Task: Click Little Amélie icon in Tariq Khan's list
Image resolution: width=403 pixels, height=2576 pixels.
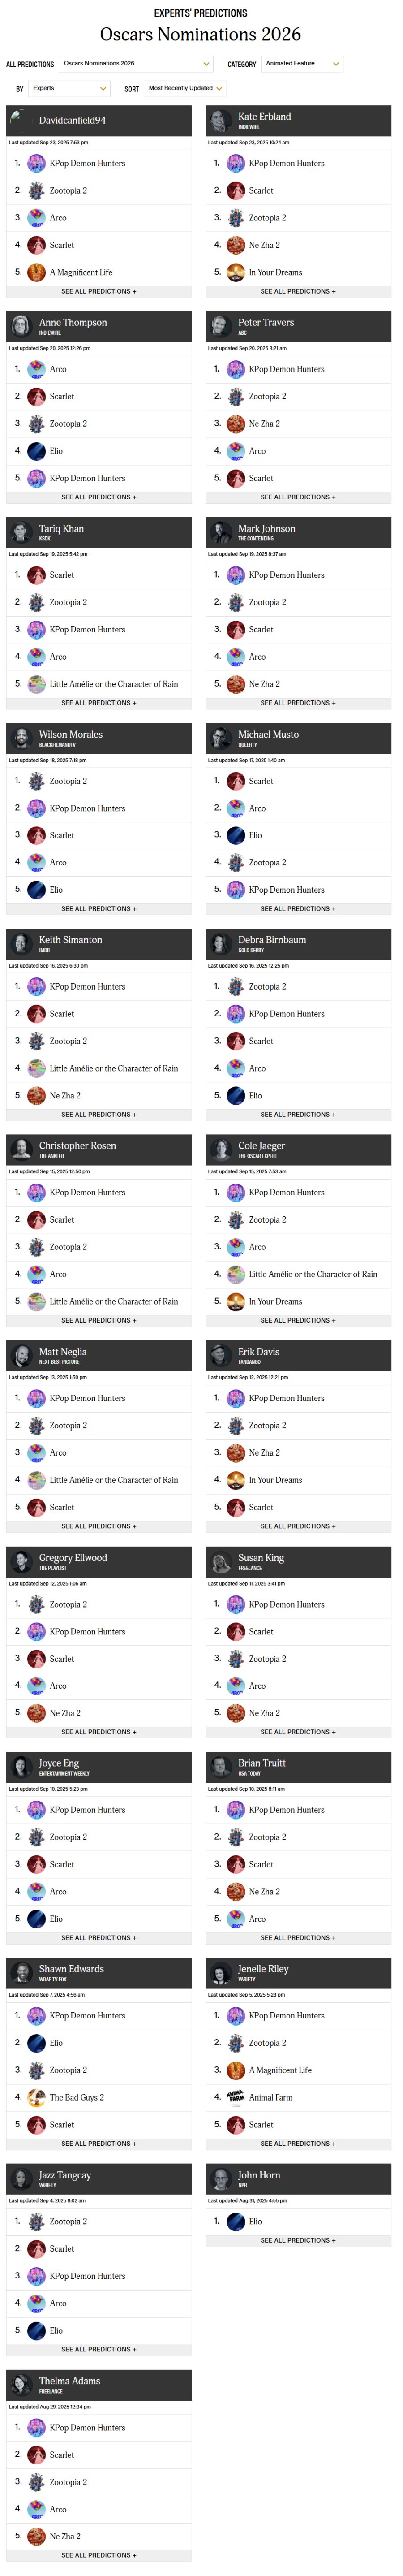Action: [37, 684]
